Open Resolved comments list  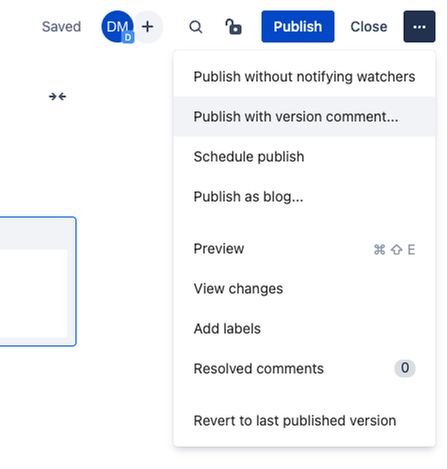[304, 369]
